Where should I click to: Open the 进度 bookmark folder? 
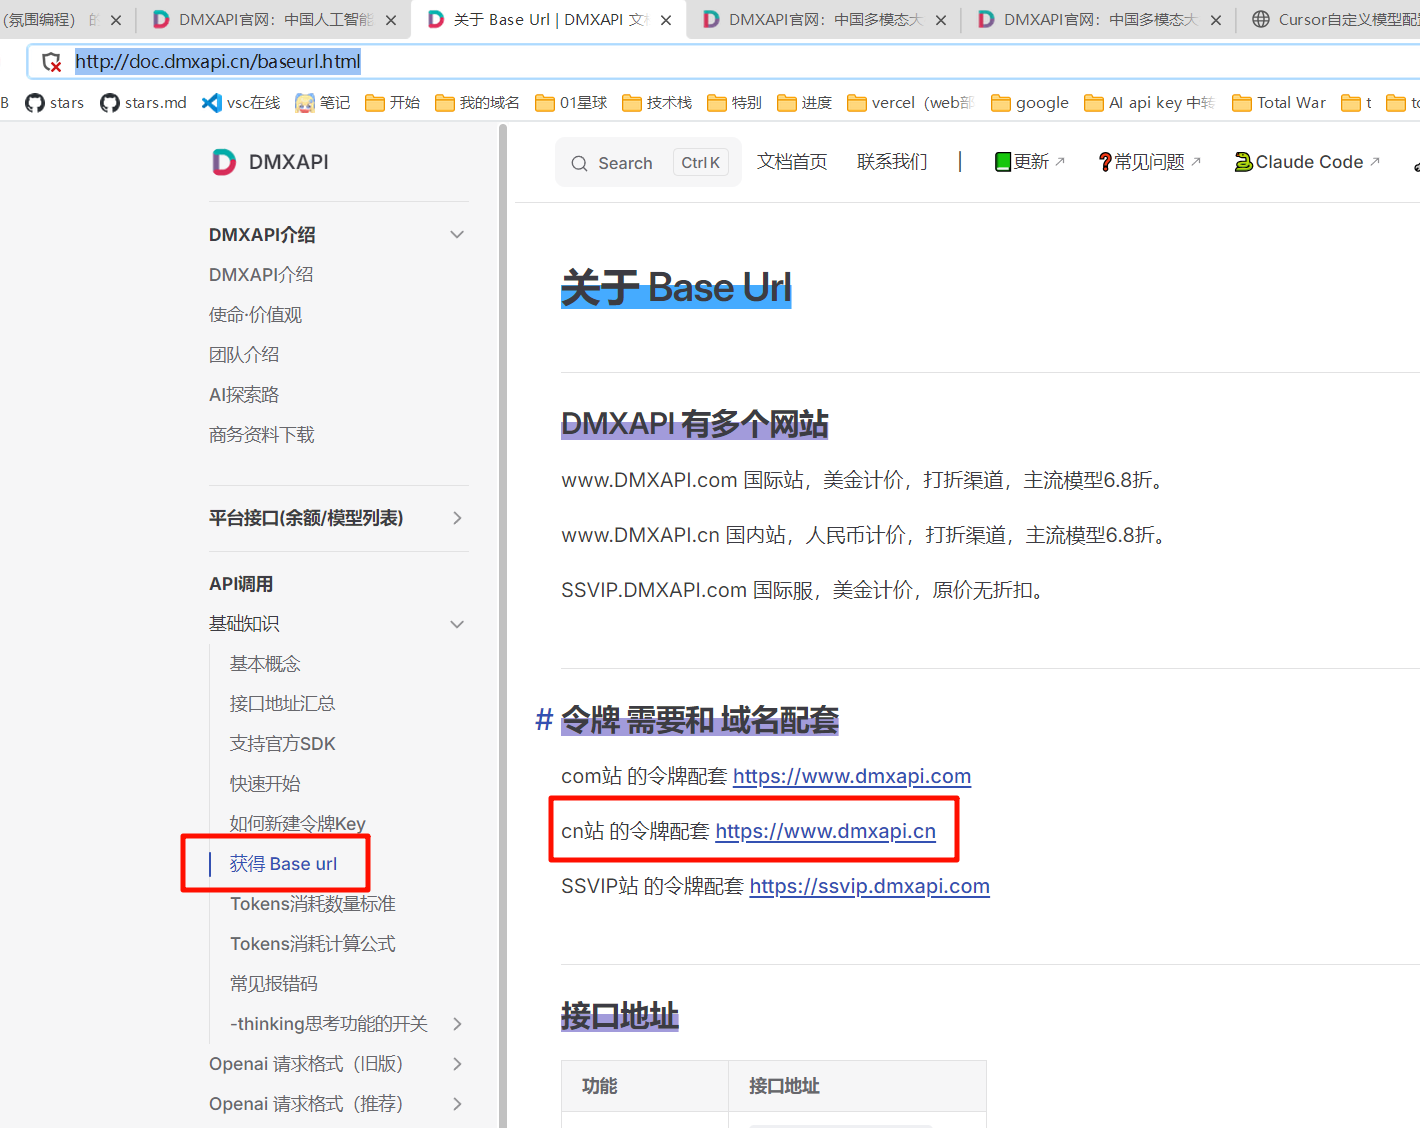coord(804,103)
